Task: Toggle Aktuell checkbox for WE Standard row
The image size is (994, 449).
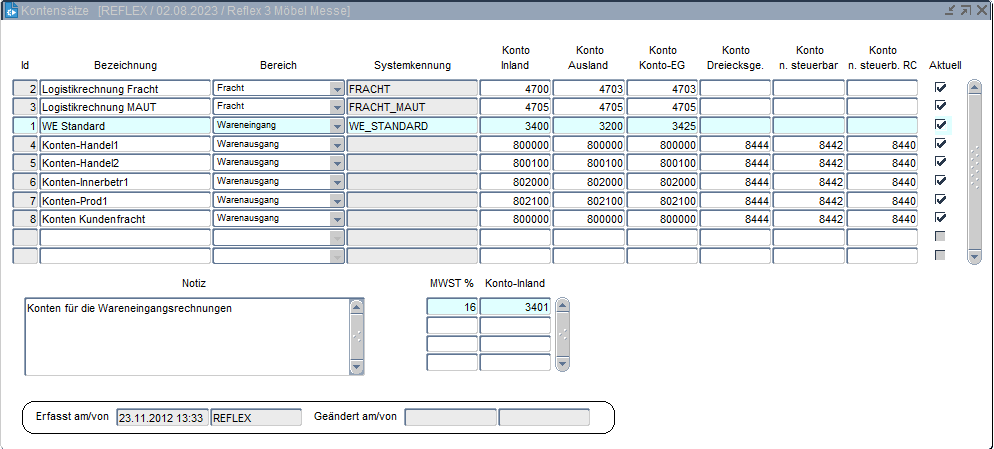Action: tap(939, 125)
